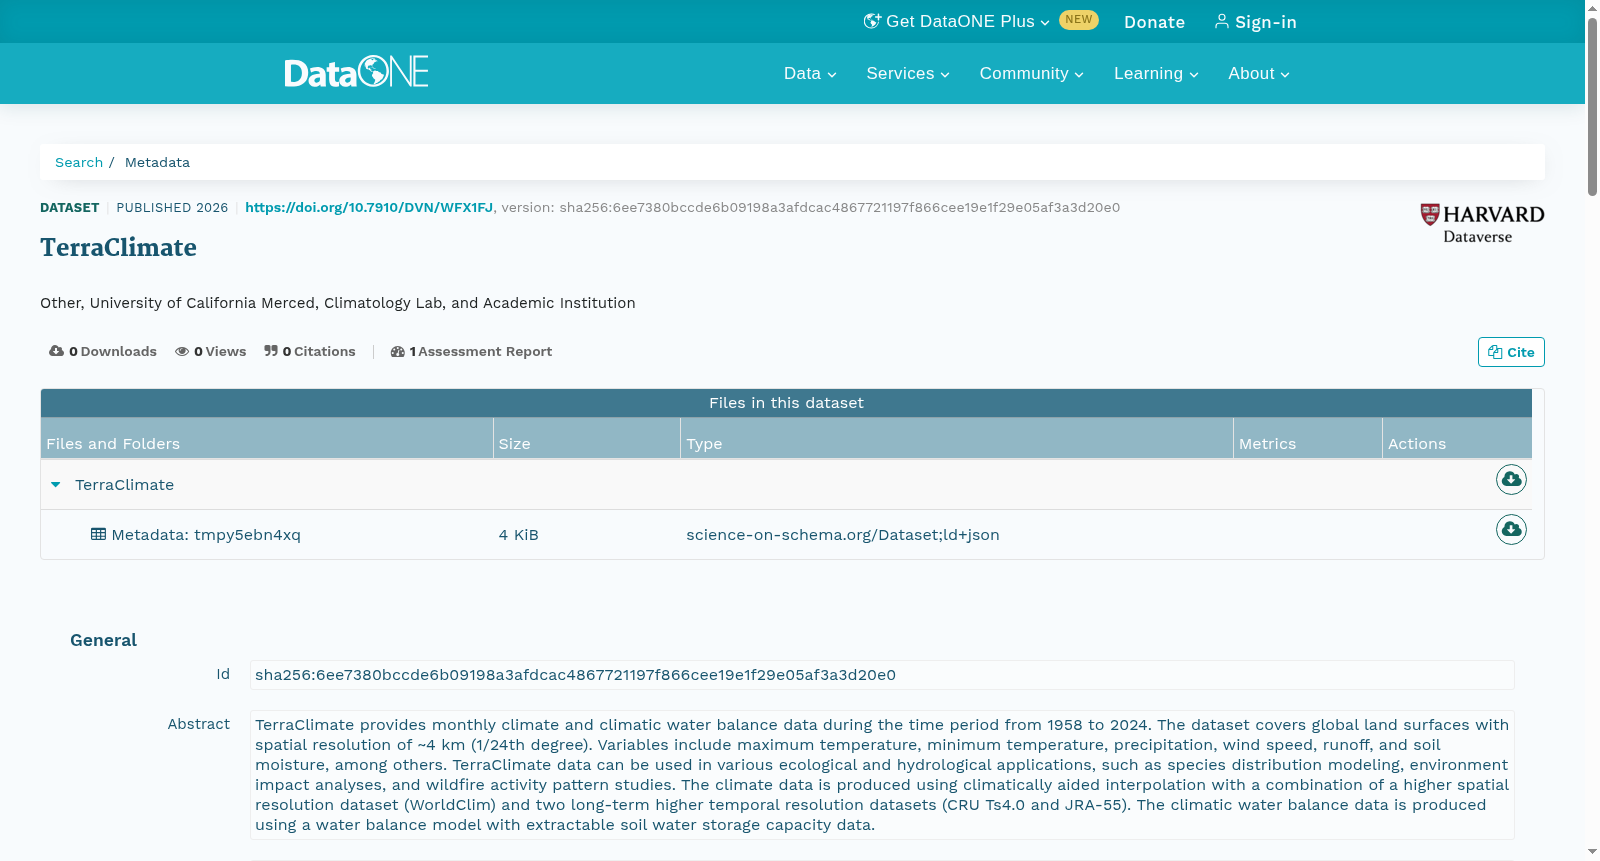Image resolution: width=1600 pixels, height=861 pixels.
Task: Click the Assessment Report gauge icon
Action: click(x=398, y=351)
